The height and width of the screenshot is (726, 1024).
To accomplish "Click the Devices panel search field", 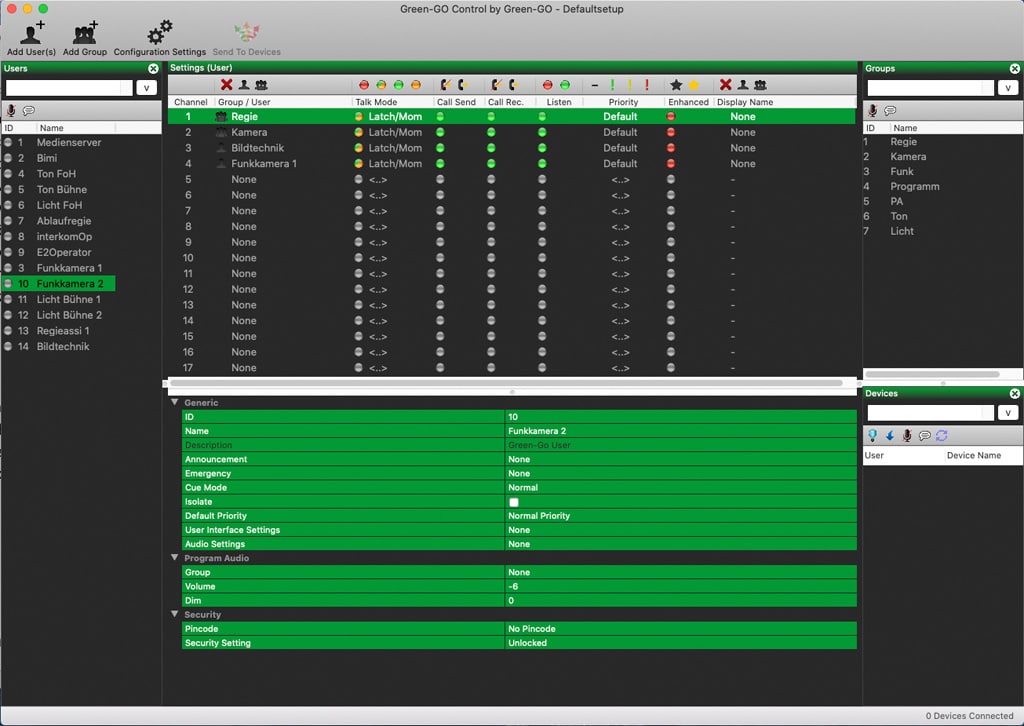I will point(926,413).
